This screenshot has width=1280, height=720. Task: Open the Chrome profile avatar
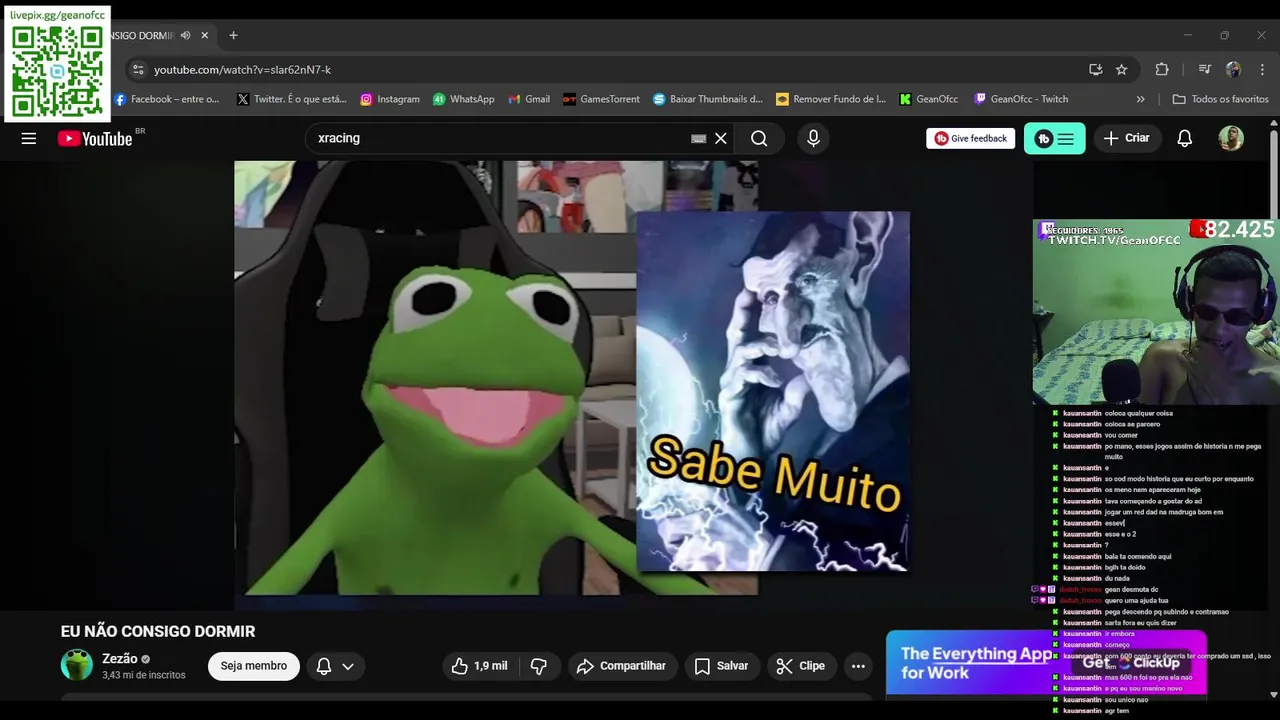(1233, 69)
